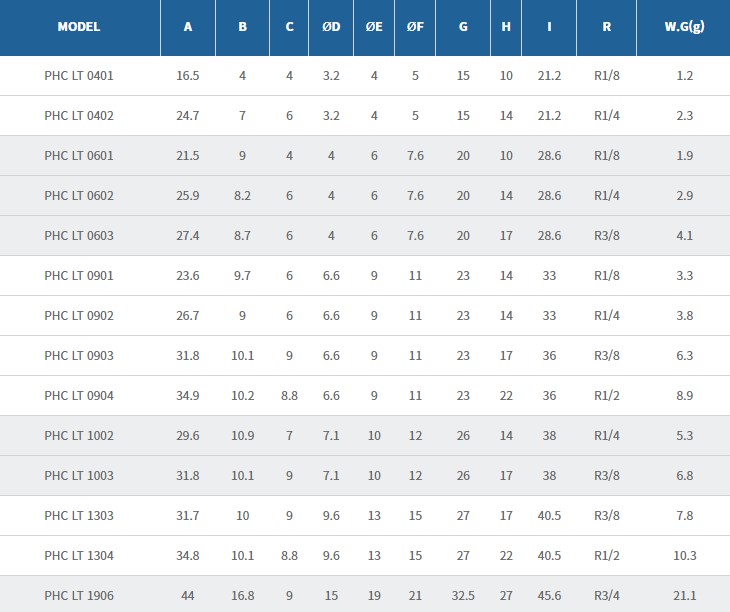The image size is (730, 612).
Task: Click the G column header
Action: (463, 27)
